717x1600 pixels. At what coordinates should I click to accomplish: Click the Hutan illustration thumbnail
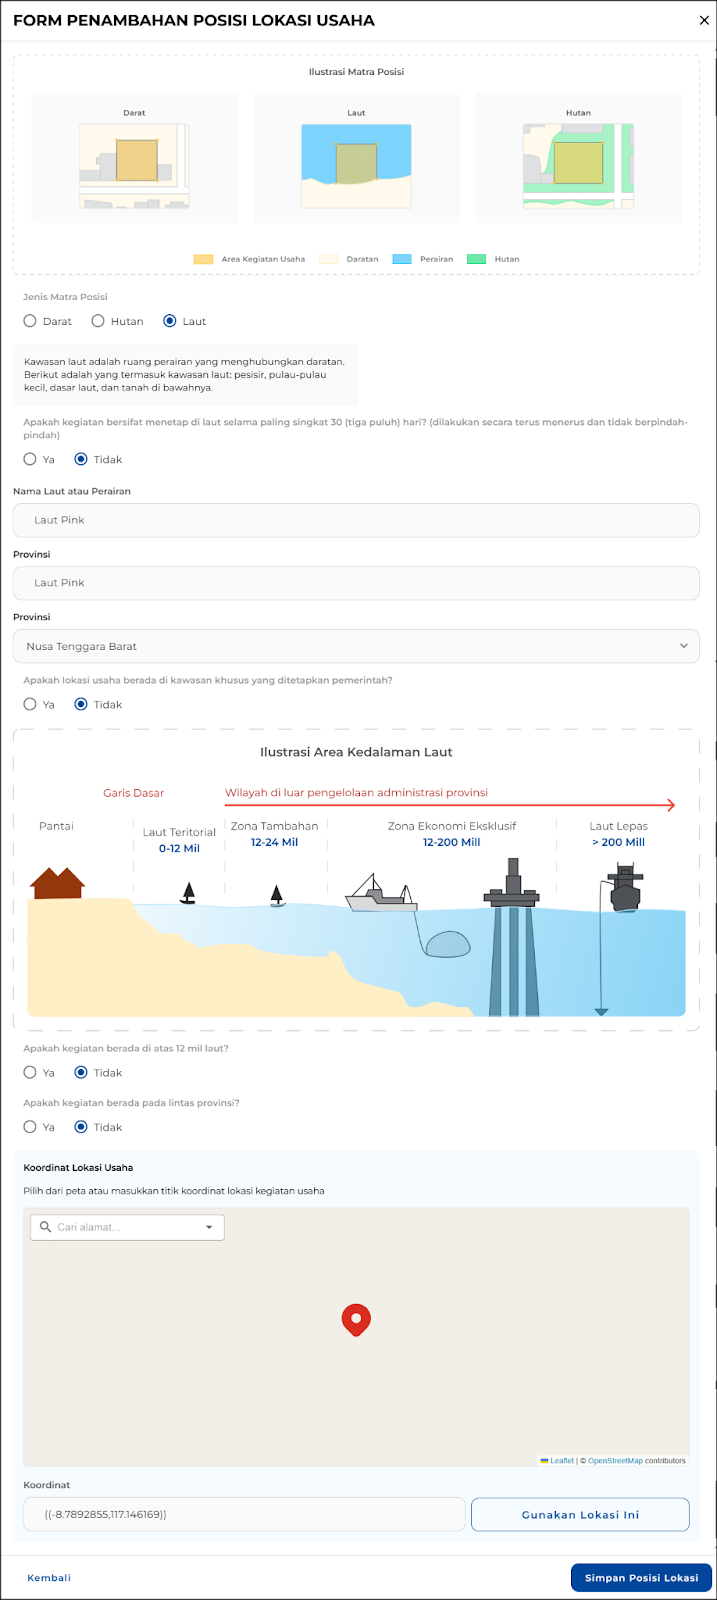coord(578,166)
